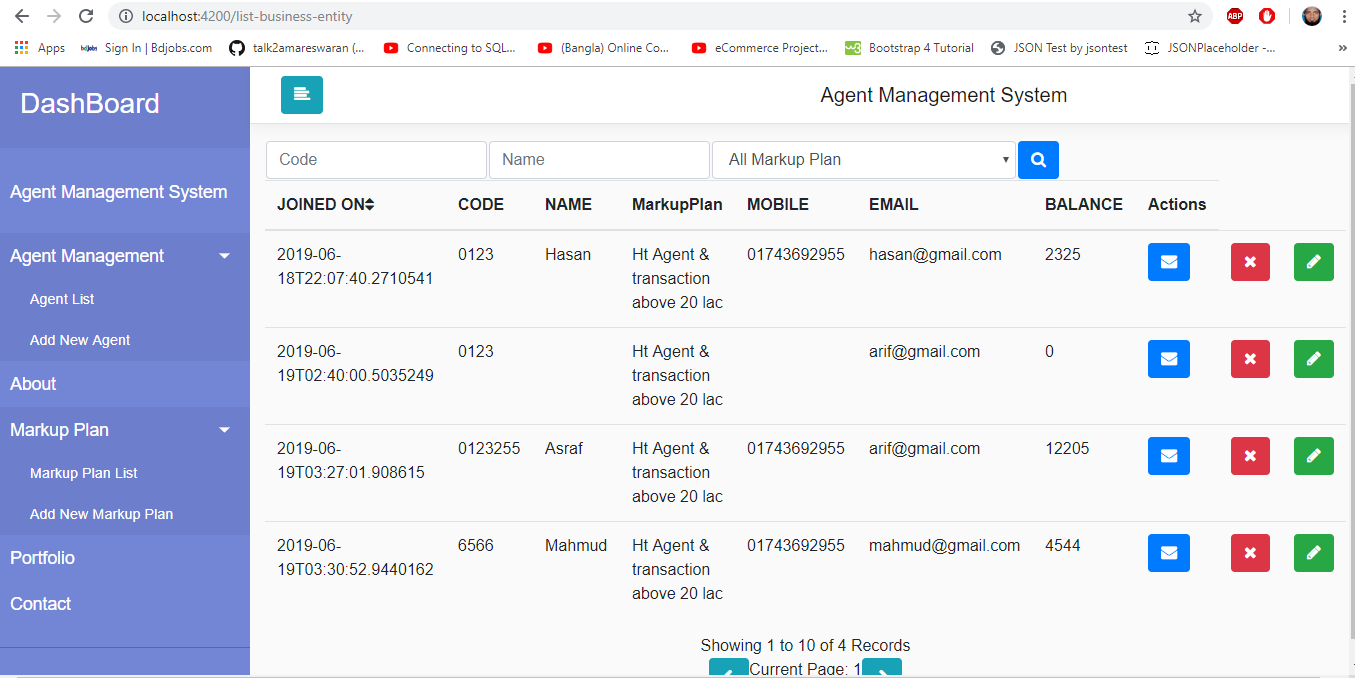Go to next page with right arrow
This screenshot has height=678, width=1355.
[882, 668]
